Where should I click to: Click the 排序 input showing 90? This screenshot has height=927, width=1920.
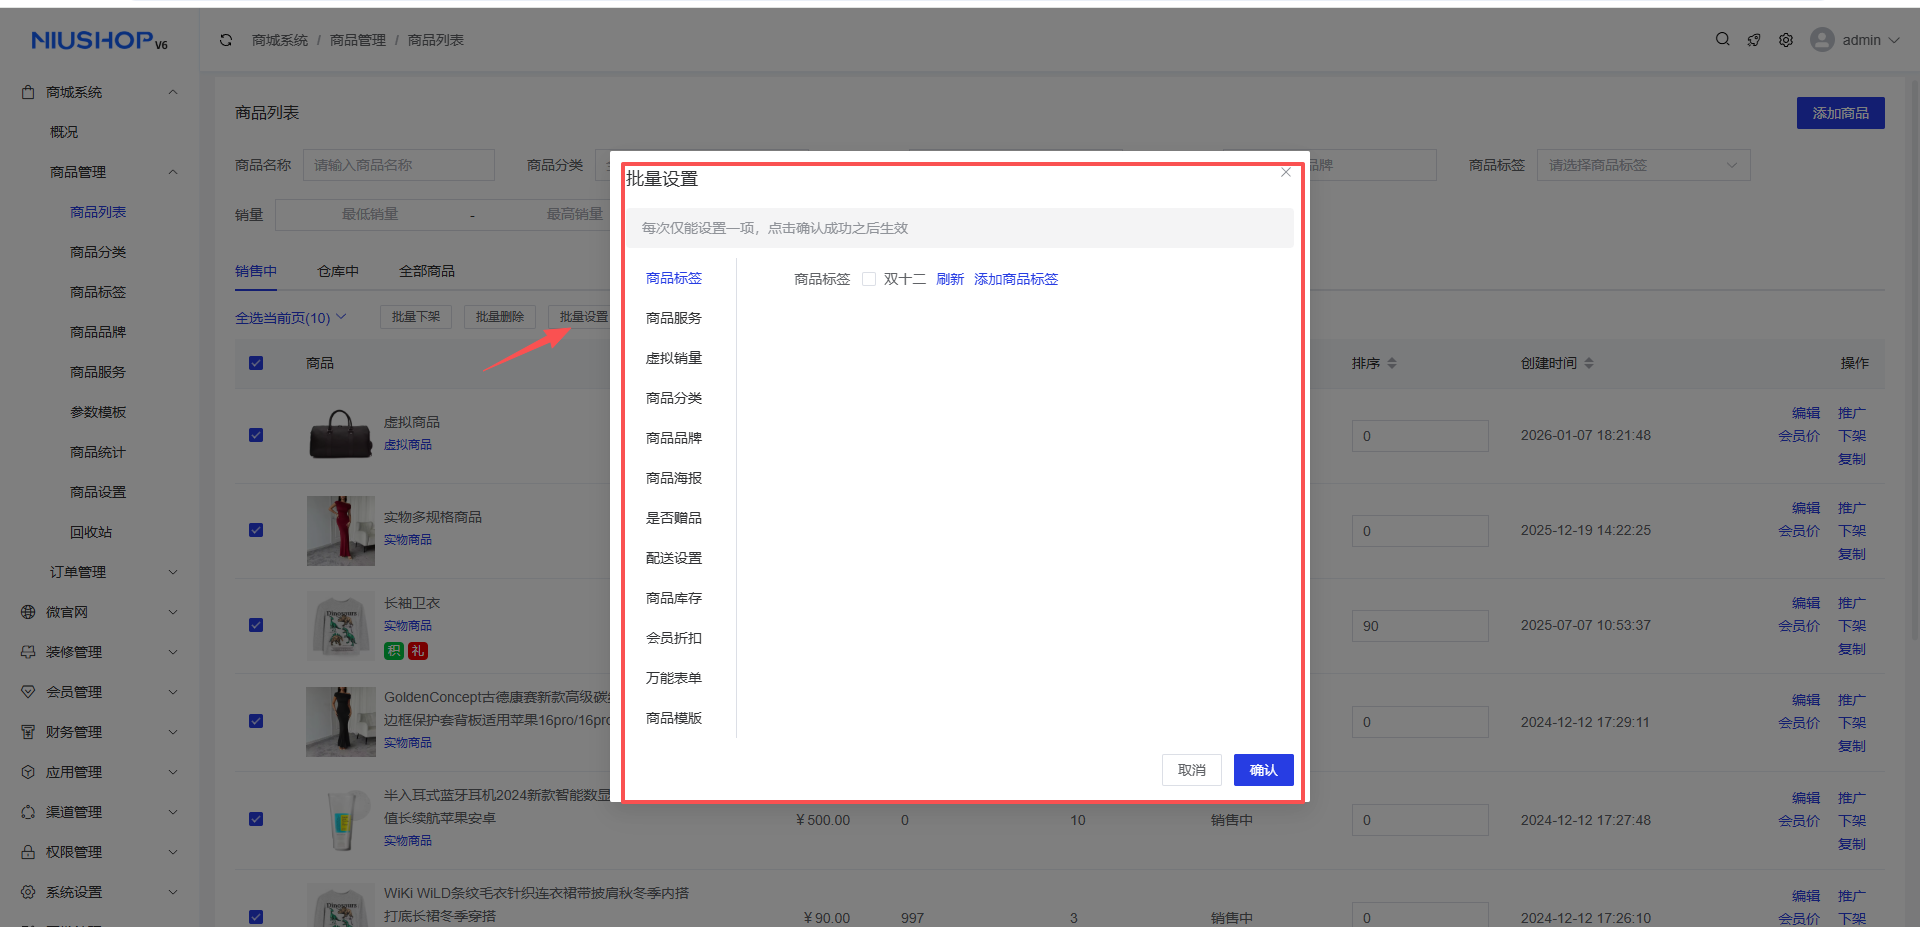coord(1419,626)
